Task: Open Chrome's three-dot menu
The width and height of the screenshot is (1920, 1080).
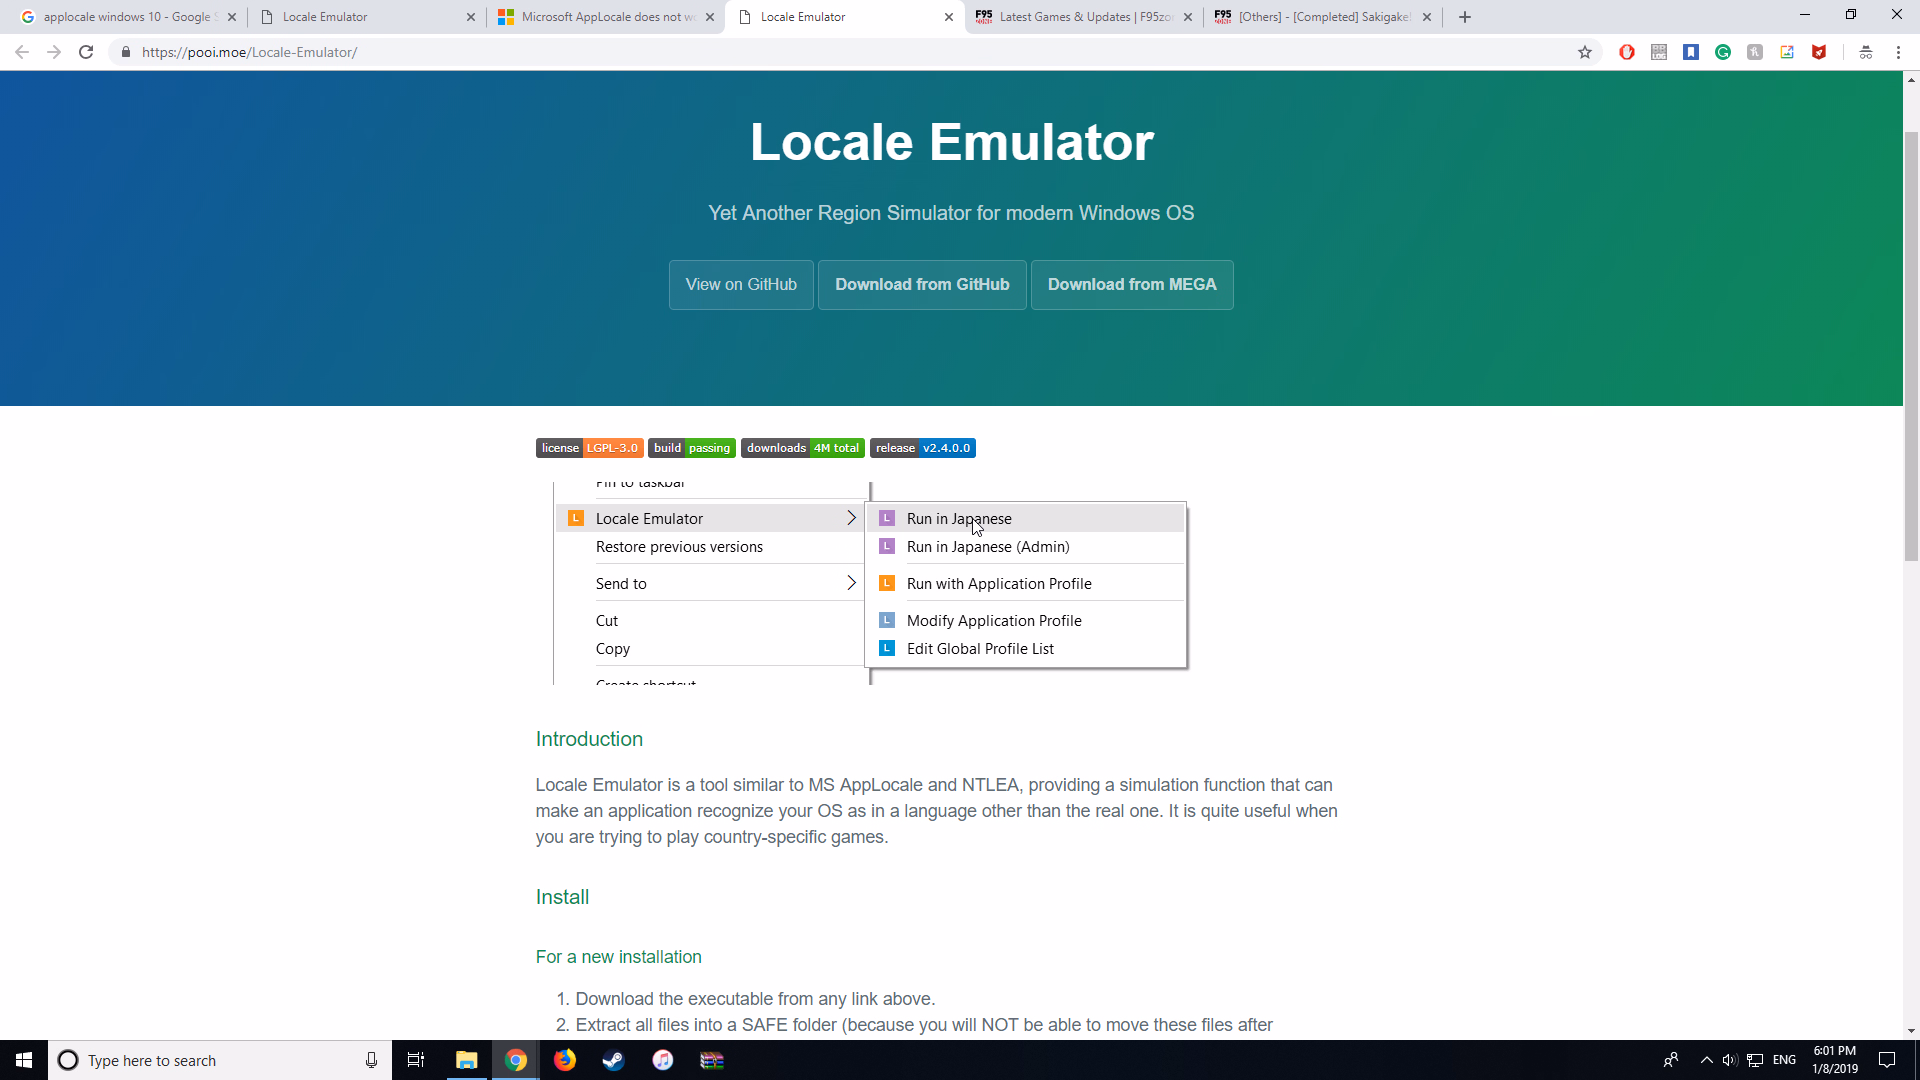Action: (1898, 52)
